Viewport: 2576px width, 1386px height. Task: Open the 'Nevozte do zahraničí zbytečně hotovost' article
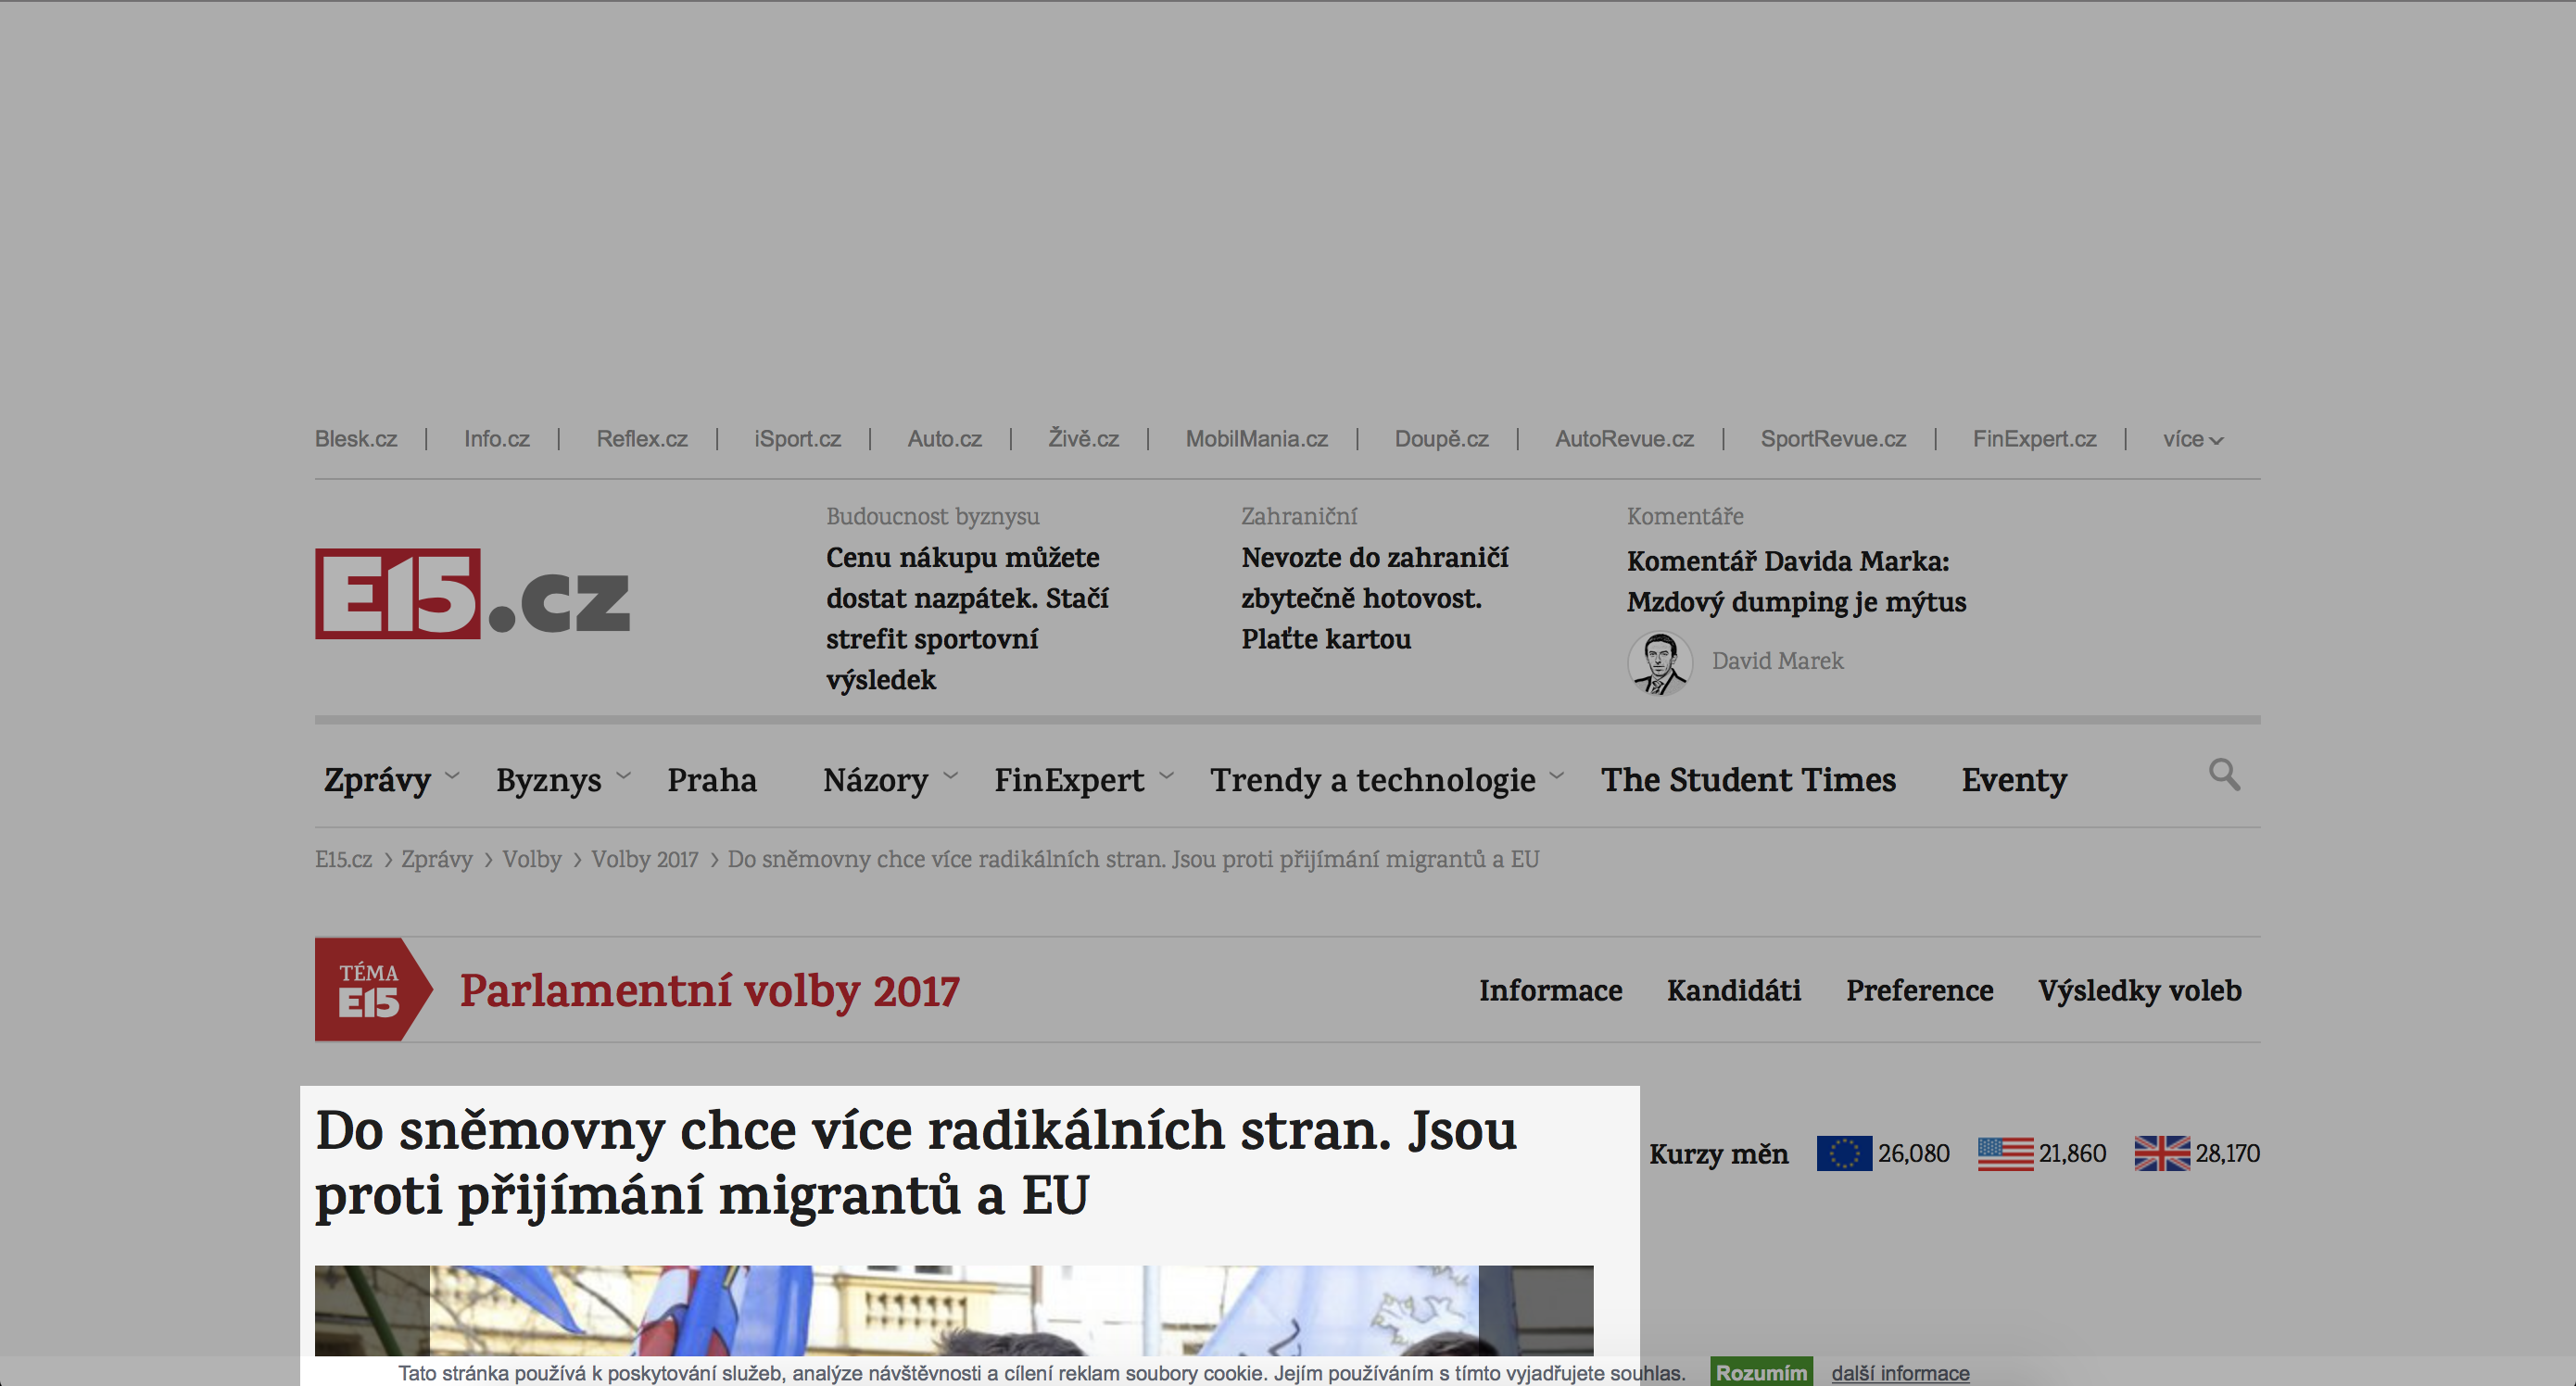pyautogui.click(x=1375, y=598)
